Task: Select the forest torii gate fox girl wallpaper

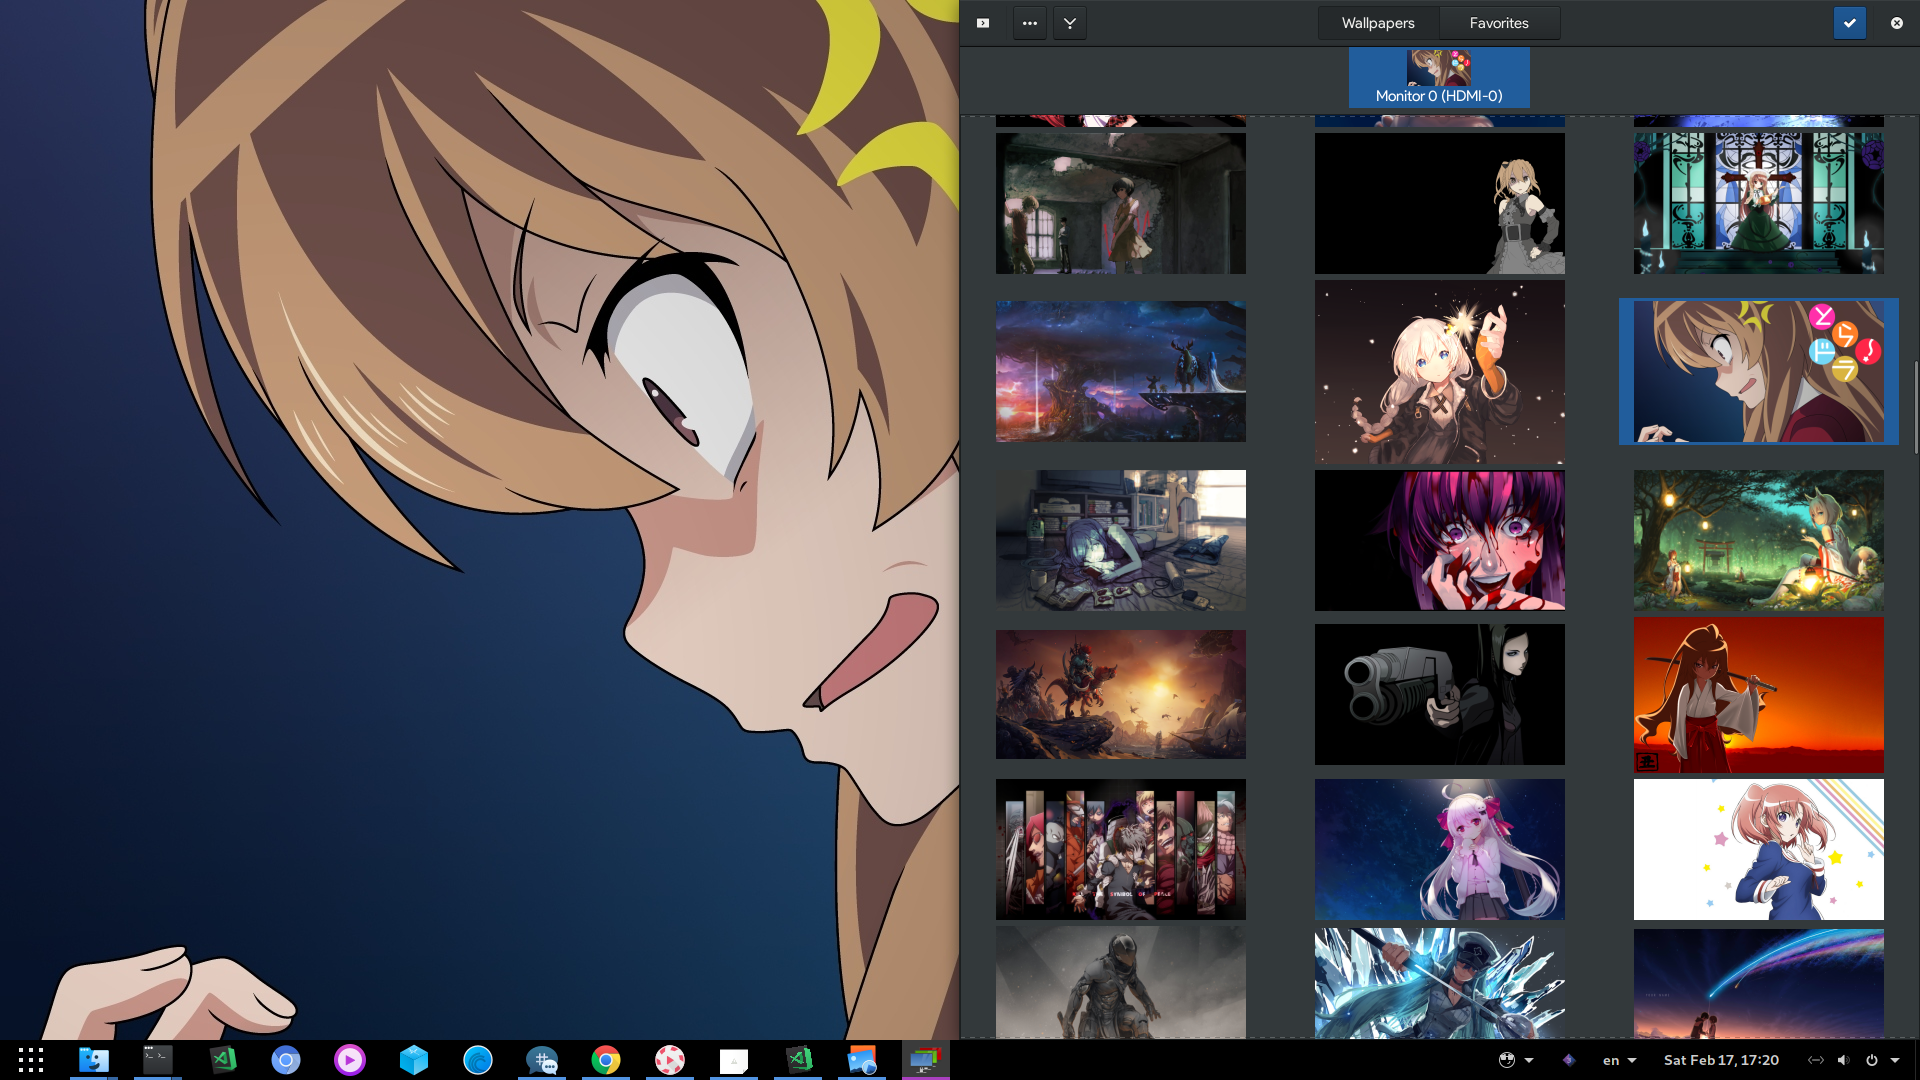Action: (1758, 540)
